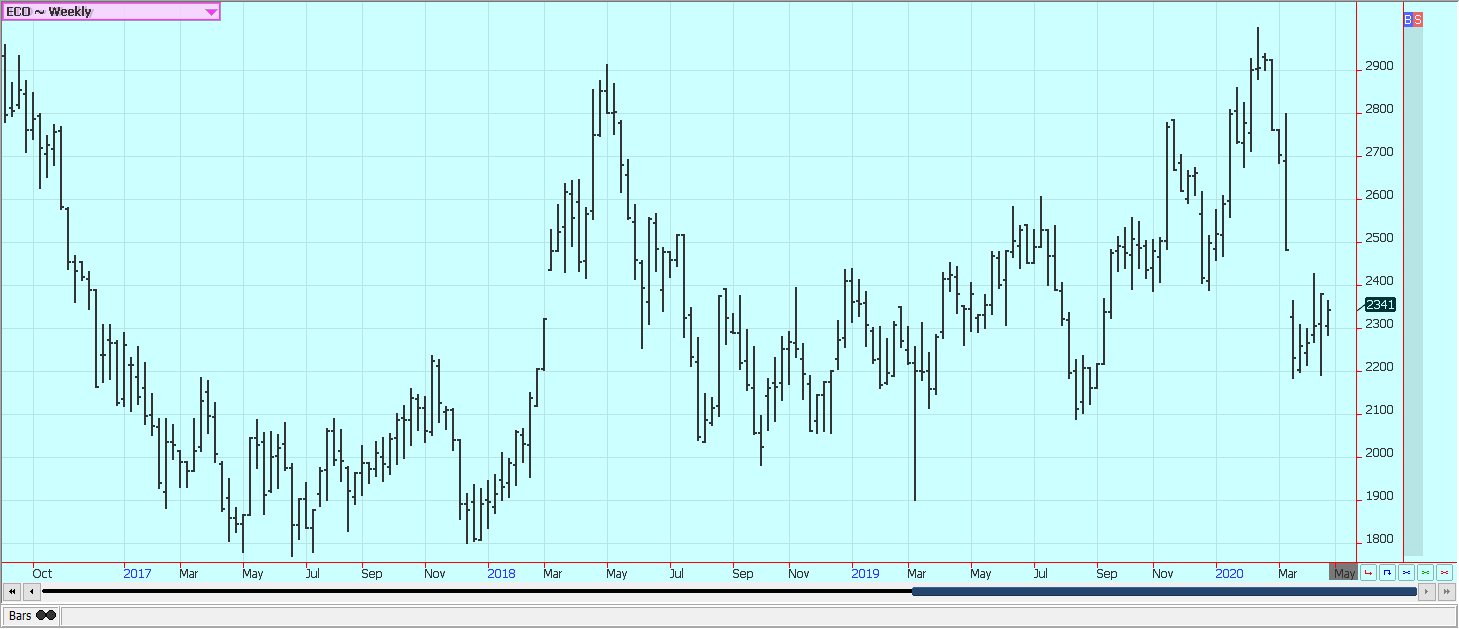1459x629 pixels.
Task: Click the highlighted May date label
Action: click(x=1343, y=573)
